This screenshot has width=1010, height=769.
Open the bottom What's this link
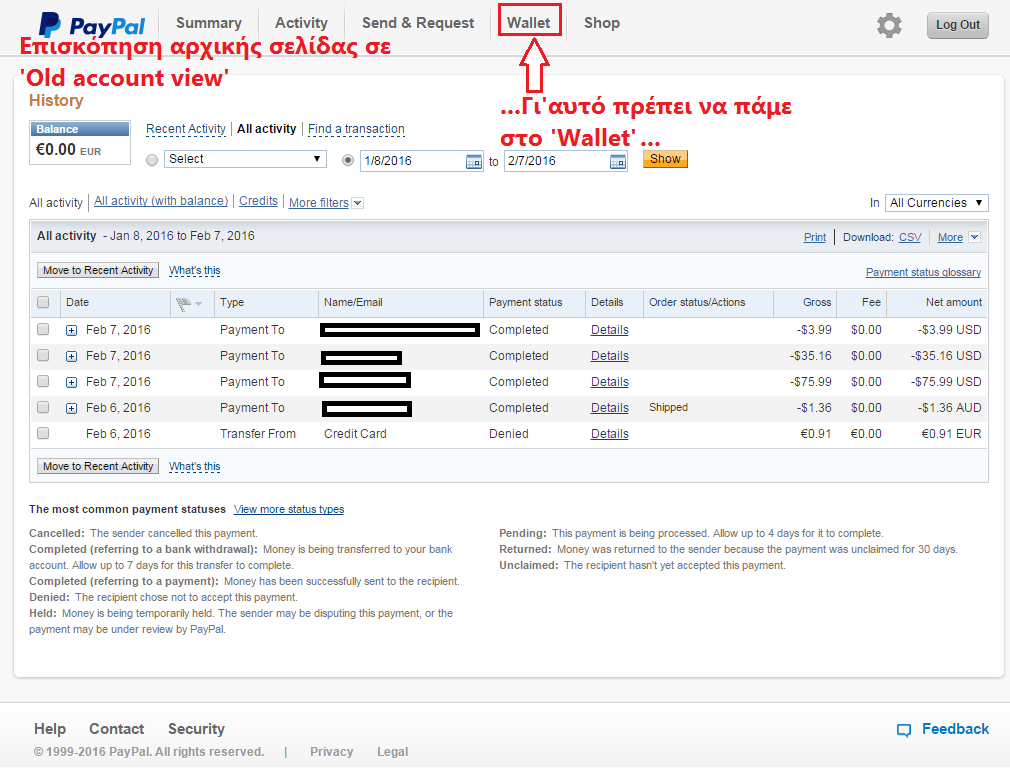tap(195, 466)
